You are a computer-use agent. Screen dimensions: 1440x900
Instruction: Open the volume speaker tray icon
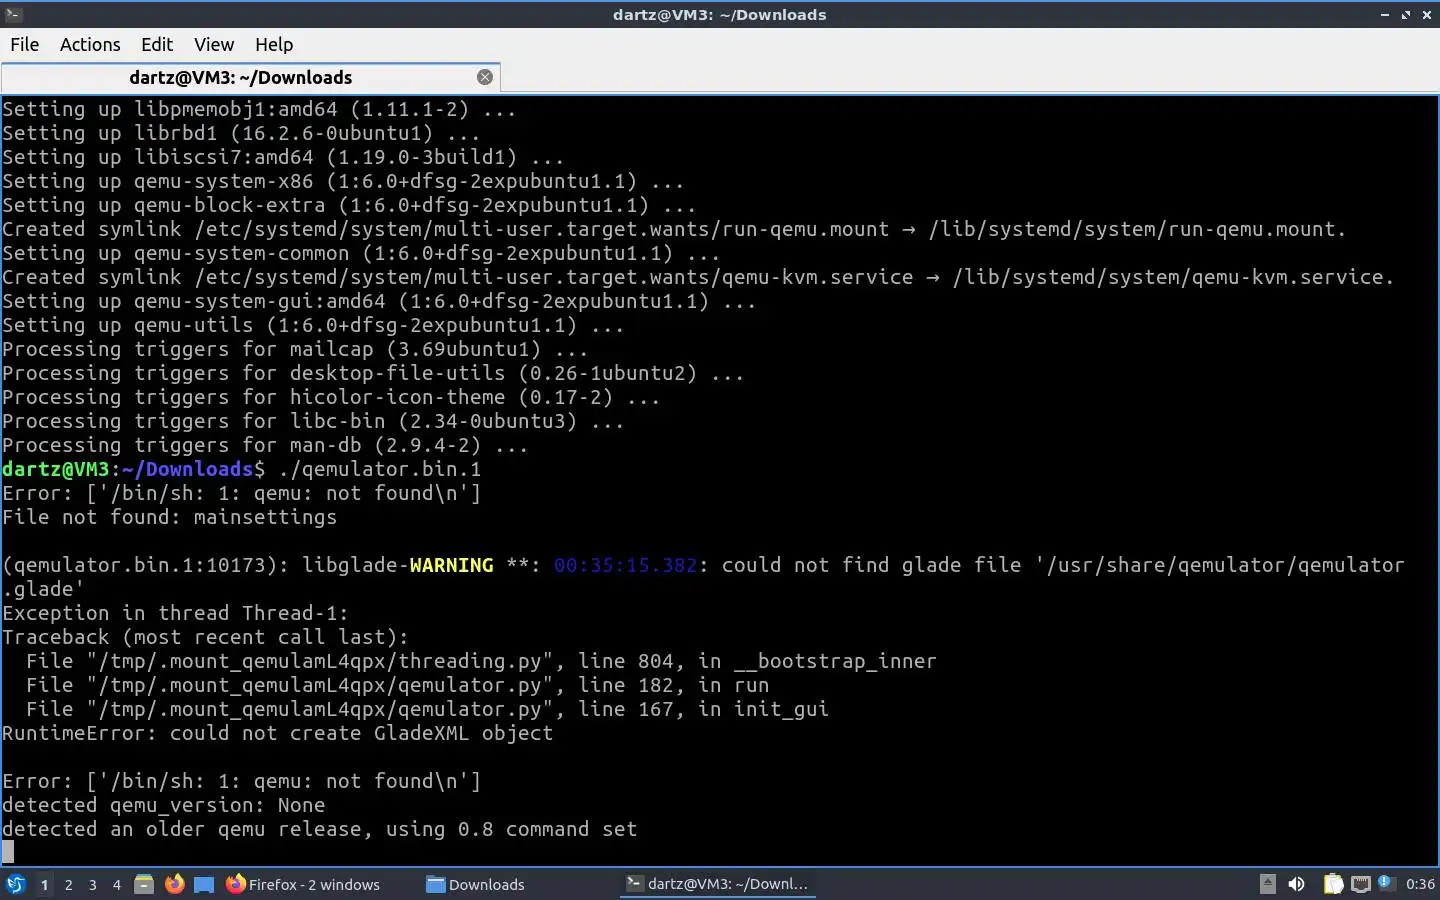pyautogui.click(x=1296, y=884)
